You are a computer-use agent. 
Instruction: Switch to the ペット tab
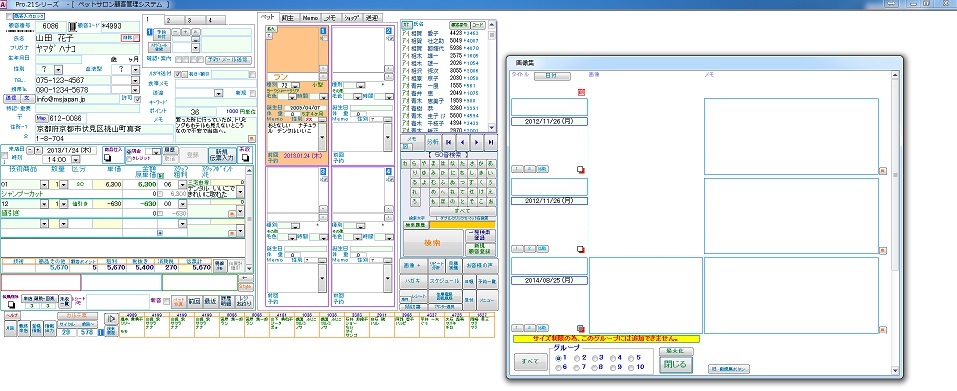[268, 18]
